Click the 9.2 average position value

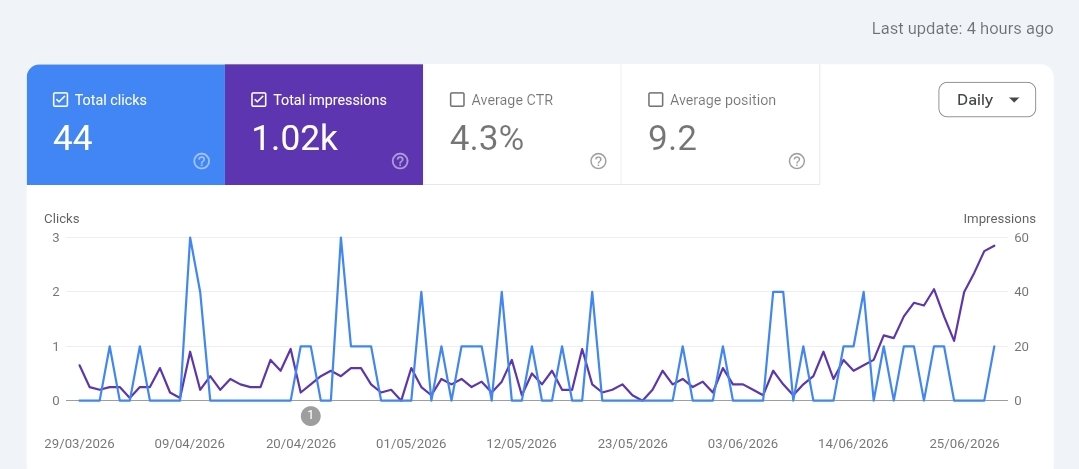[672, 138]
